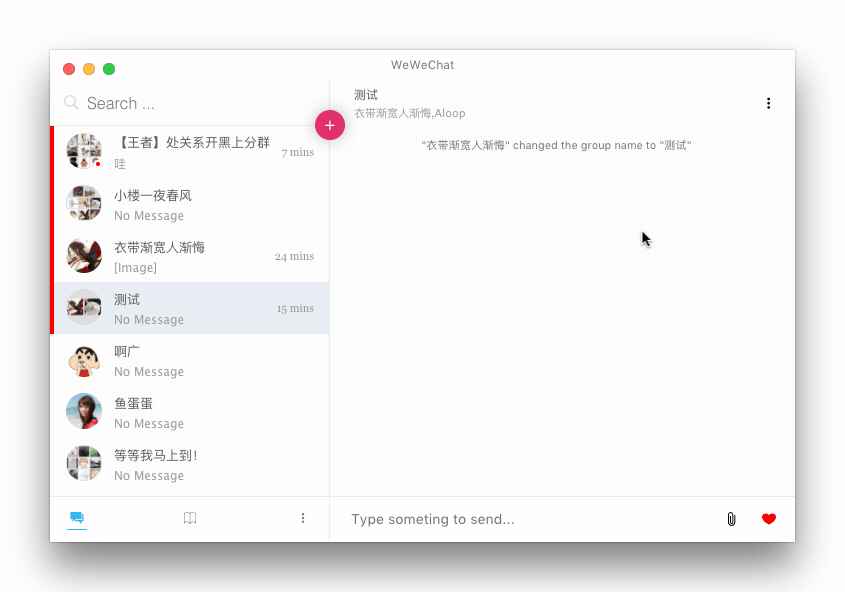Viewport: 845px width, 592px height.
Task: Click the red heart emoji icon
Action: [768, 519]
